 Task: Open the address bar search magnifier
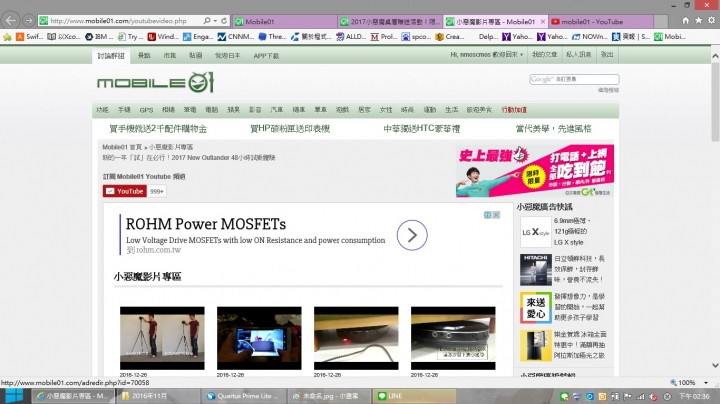(207, 21)
